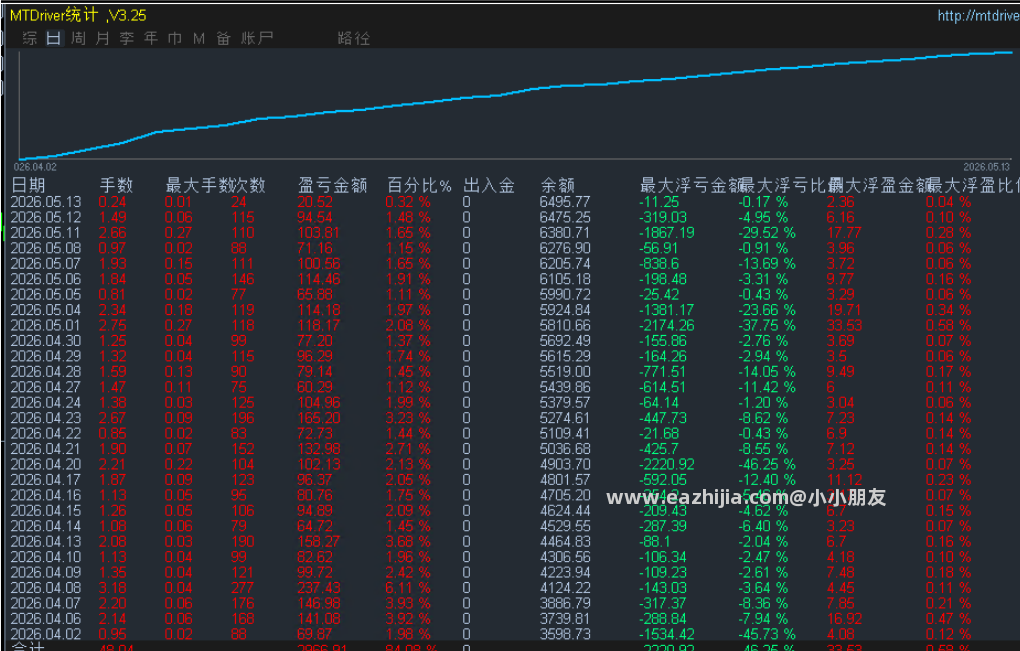Click the floating profit value 19.71
This screenshot has width=1020, height=651.
(x=844, y=310)
